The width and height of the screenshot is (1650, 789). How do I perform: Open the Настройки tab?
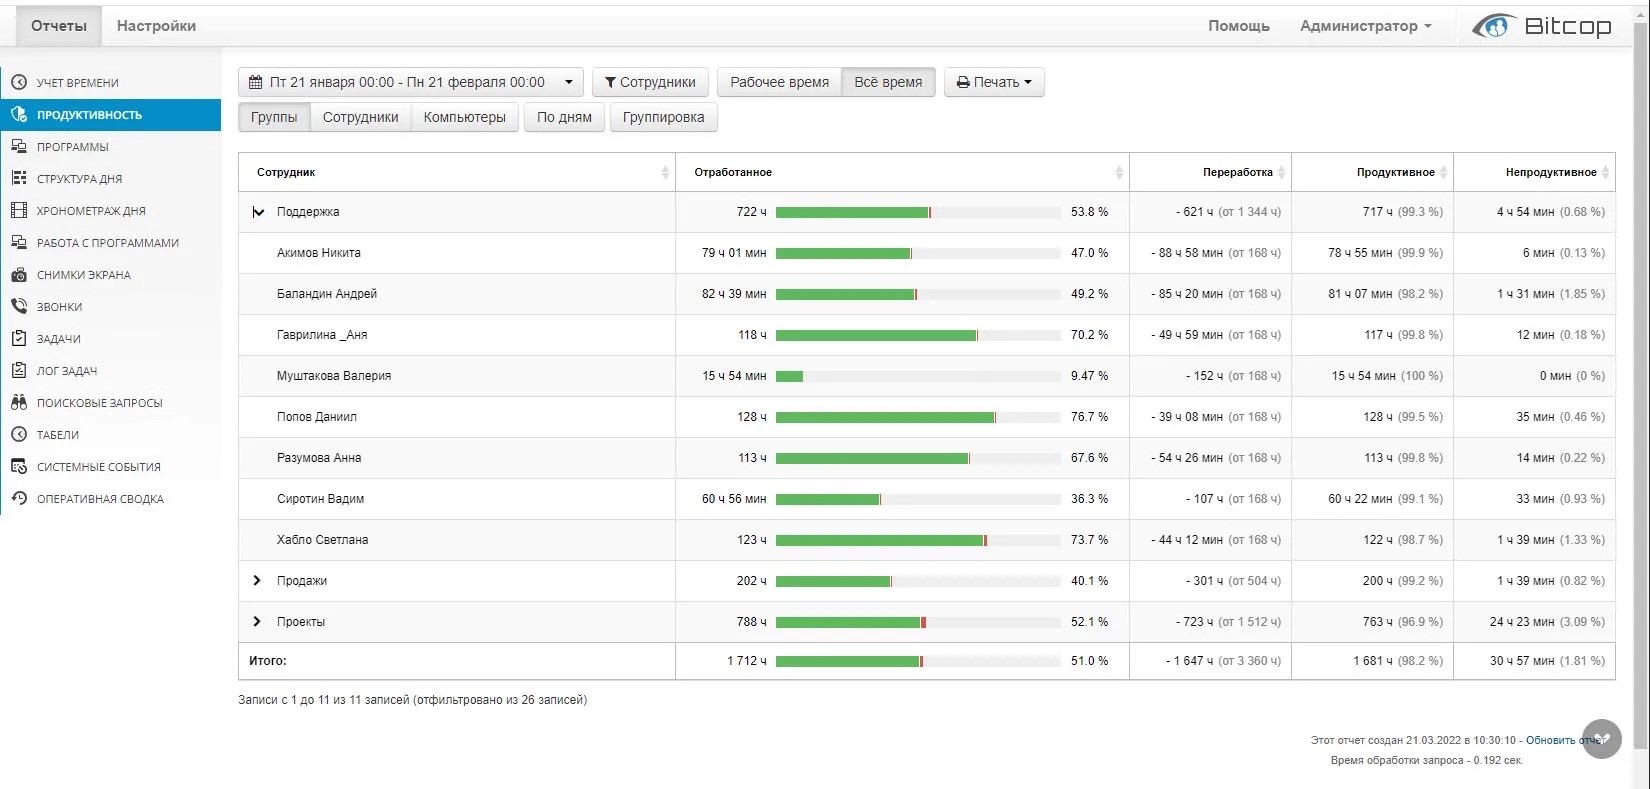tap(156, 26)
